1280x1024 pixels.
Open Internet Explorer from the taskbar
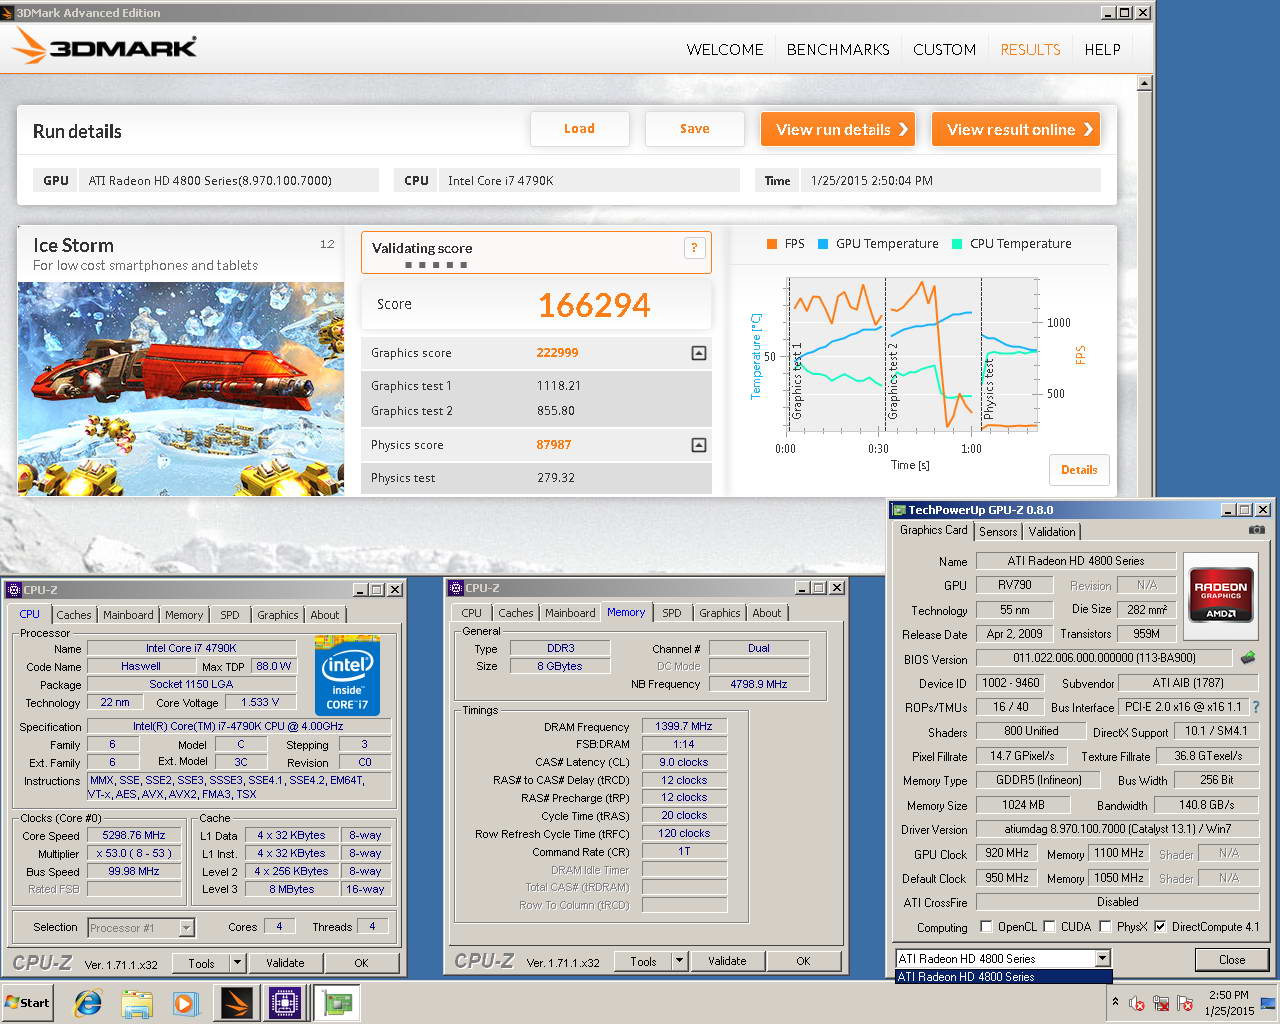88,1002
